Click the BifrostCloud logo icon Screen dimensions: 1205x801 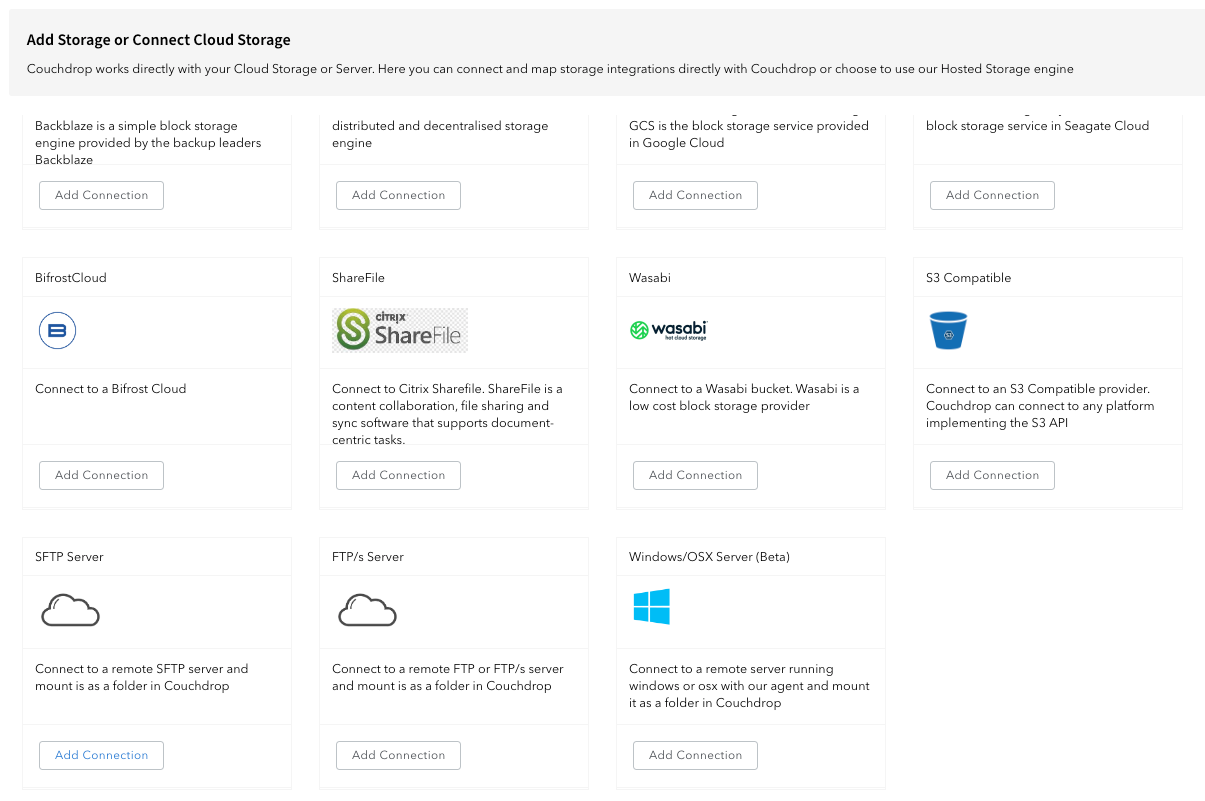click(57, 330)
